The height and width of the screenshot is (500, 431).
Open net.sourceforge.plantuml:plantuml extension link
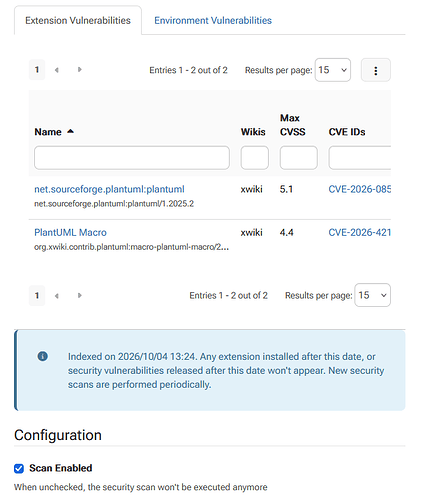pos(109,189)
